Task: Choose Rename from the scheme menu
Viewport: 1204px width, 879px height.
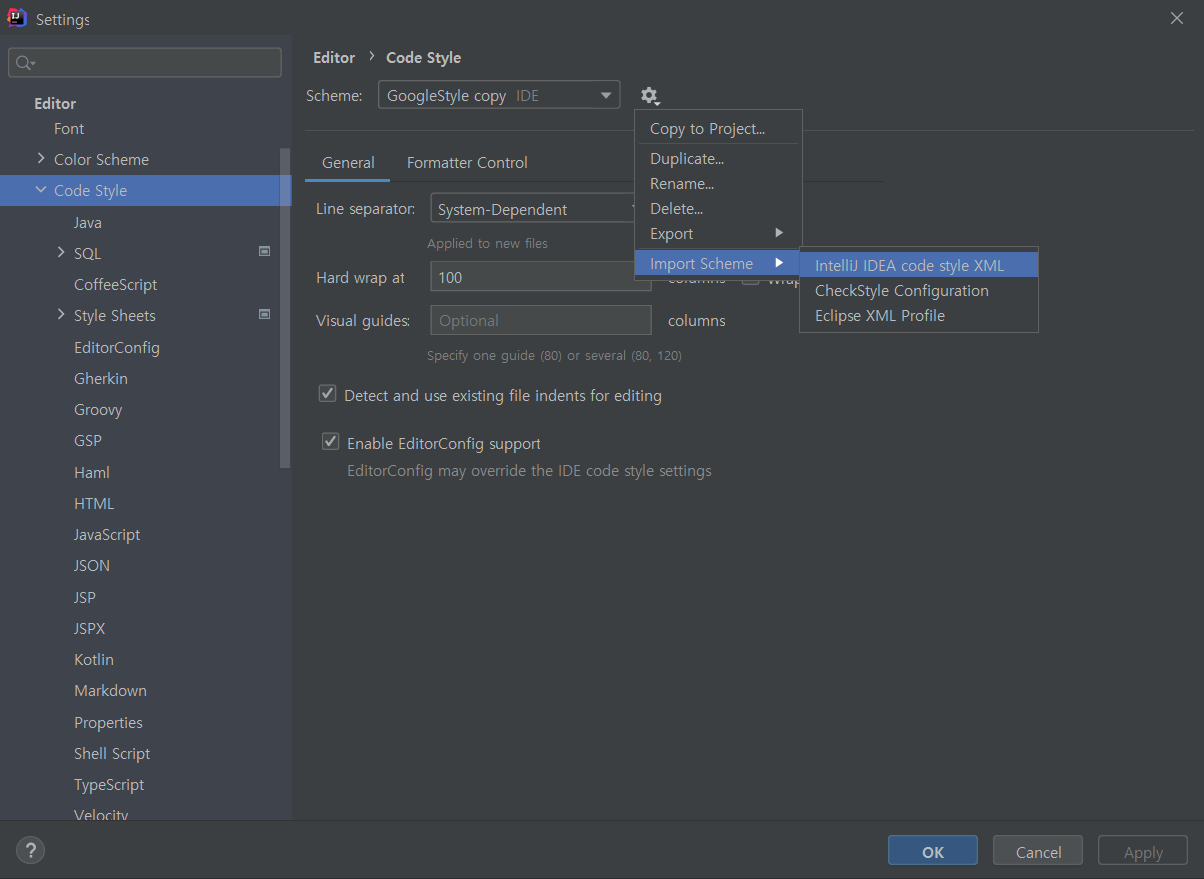Action: [x=718, y=183]
